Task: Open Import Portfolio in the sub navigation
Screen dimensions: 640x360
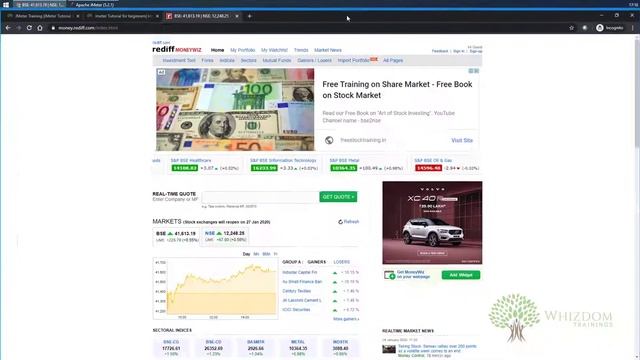Action: 353,60
